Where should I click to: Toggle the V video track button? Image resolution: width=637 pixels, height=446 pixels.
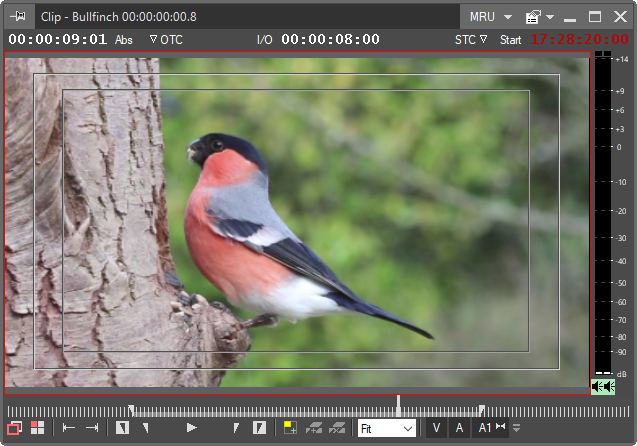[x=436, y=428]
